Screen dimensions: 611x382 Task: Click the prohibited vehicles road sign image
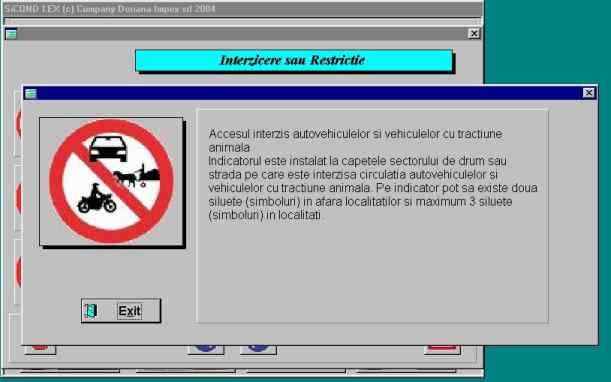tap(111, 182)
